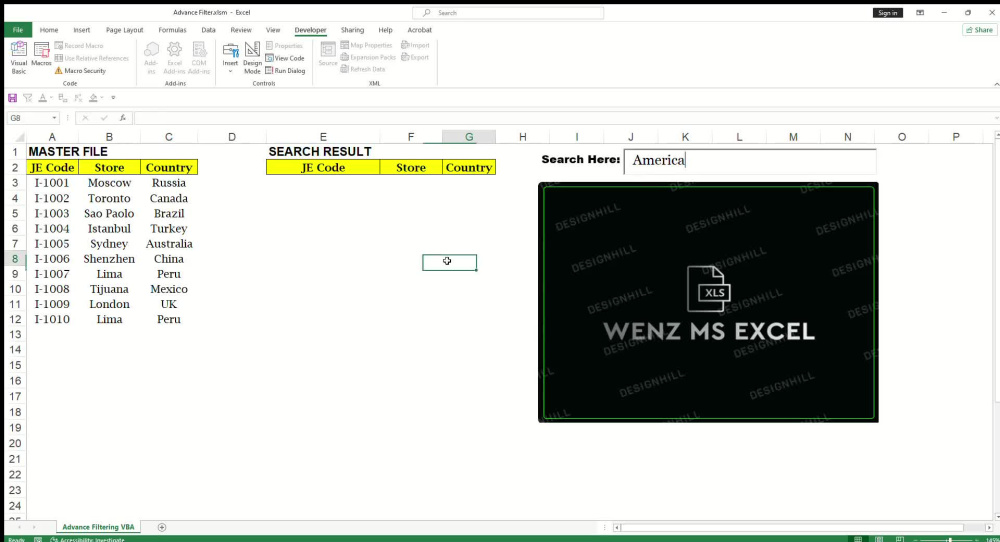Click fill color bucket in quick access toolbar
This screenshot has width=1000, height=542.
pyautogui.click(x=93, y=98)
